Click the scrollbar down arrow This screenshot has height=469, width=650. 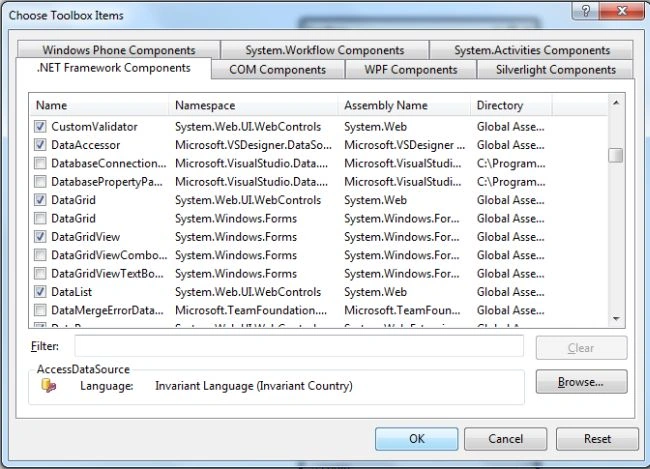click(x=616, y=318)
